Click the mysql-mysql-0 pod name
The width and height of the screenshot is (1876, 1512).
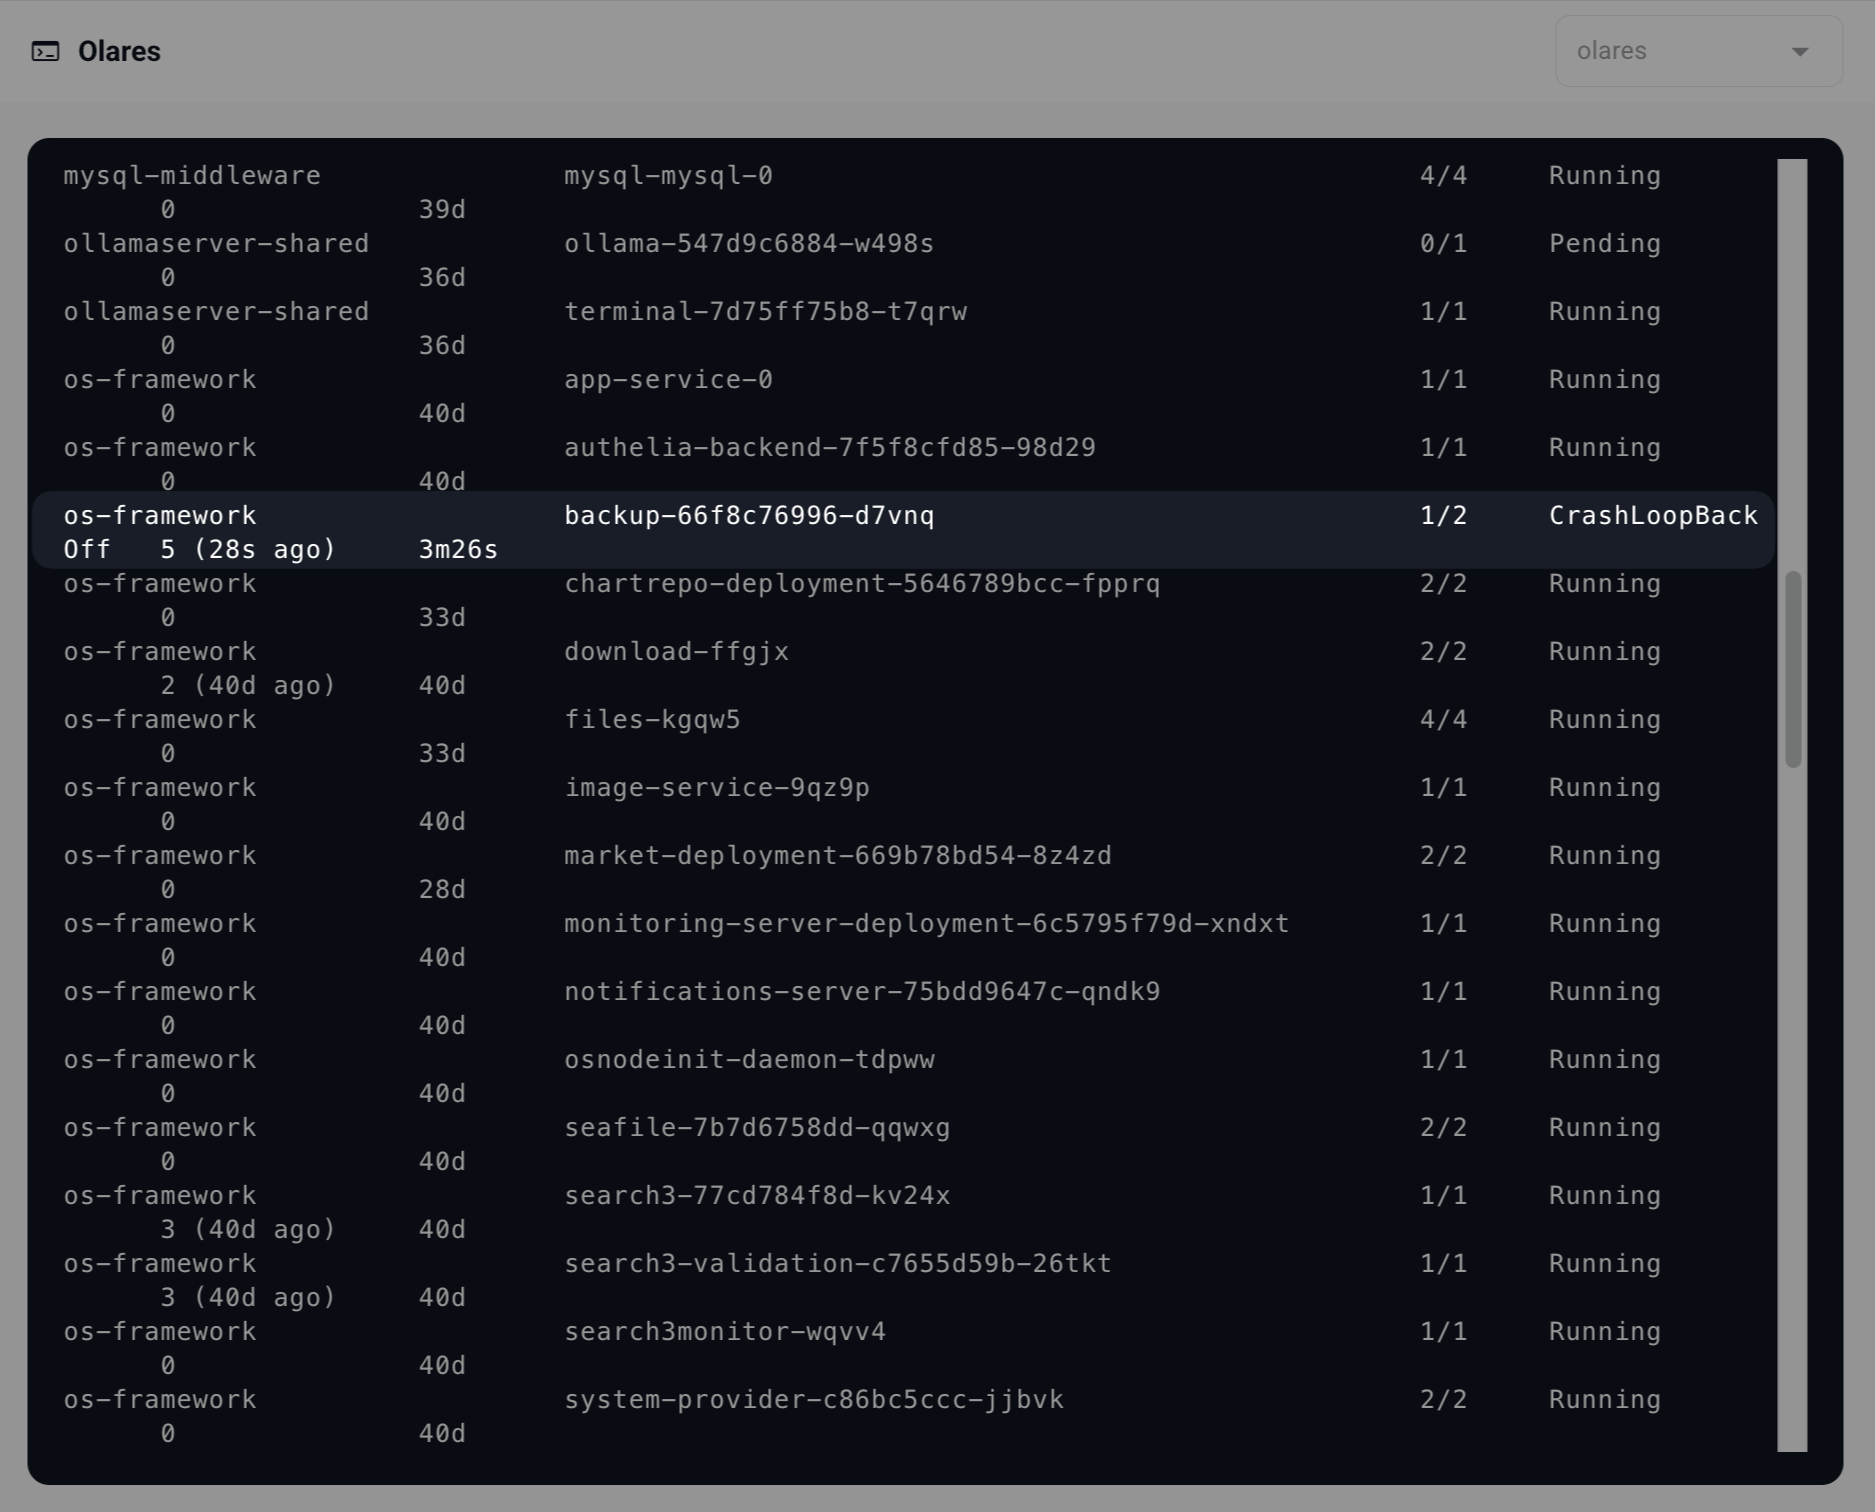tap(668, 175)
